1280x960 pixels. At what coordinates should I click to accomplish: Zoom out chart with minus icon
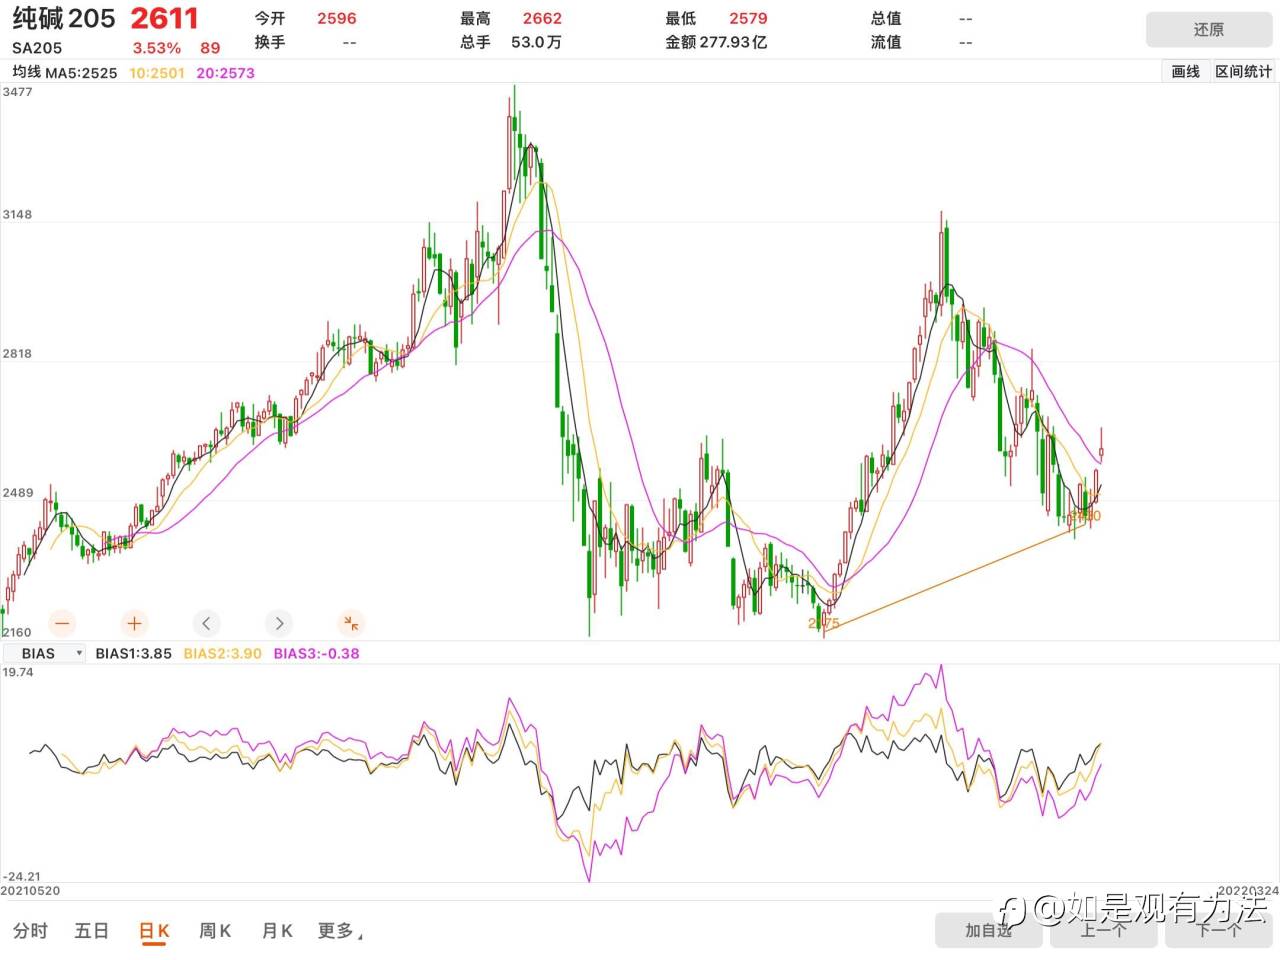coord(62,623)
